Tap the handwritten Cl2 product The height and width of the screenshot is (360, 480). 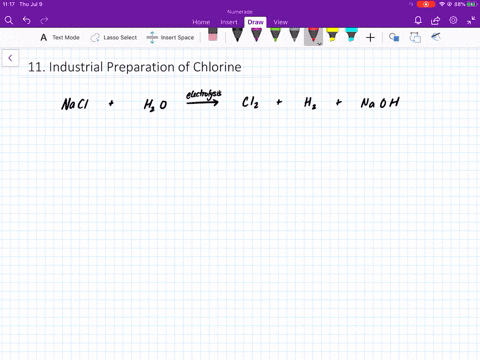(250, 102)
